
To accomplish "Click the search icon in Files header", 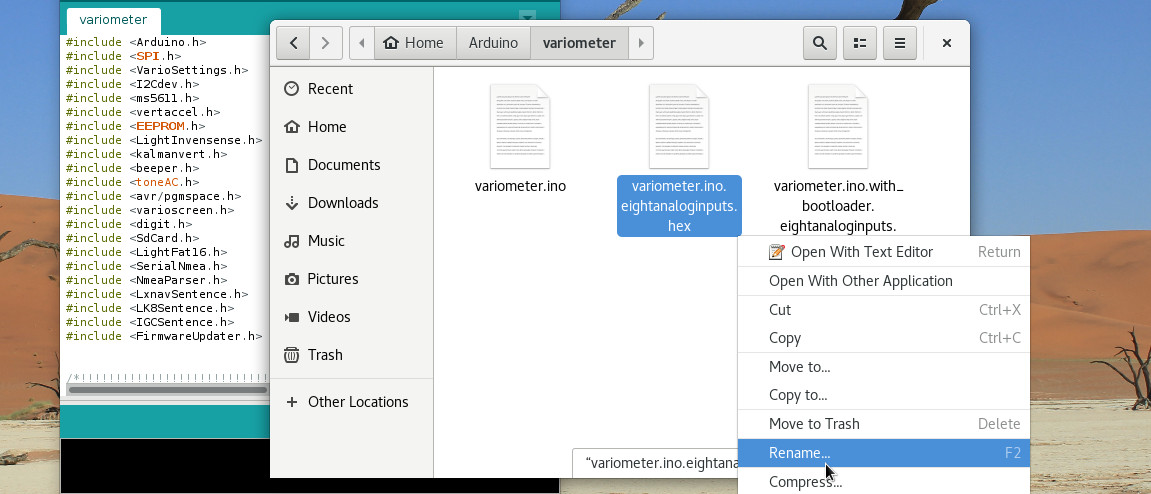I will pyautogui.click(x=820, y=43).
